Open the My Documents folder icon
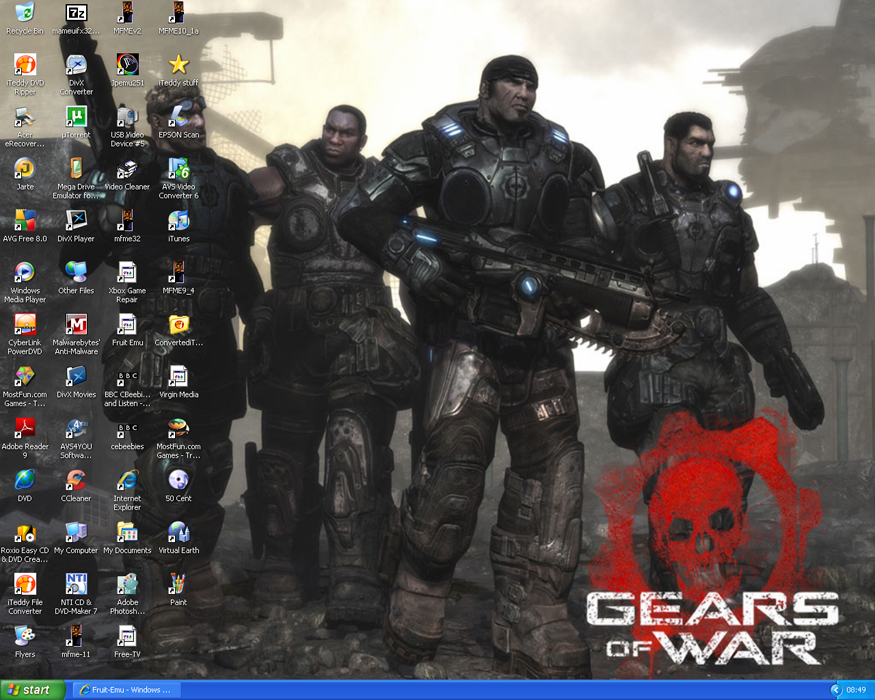 pos(127,531)
